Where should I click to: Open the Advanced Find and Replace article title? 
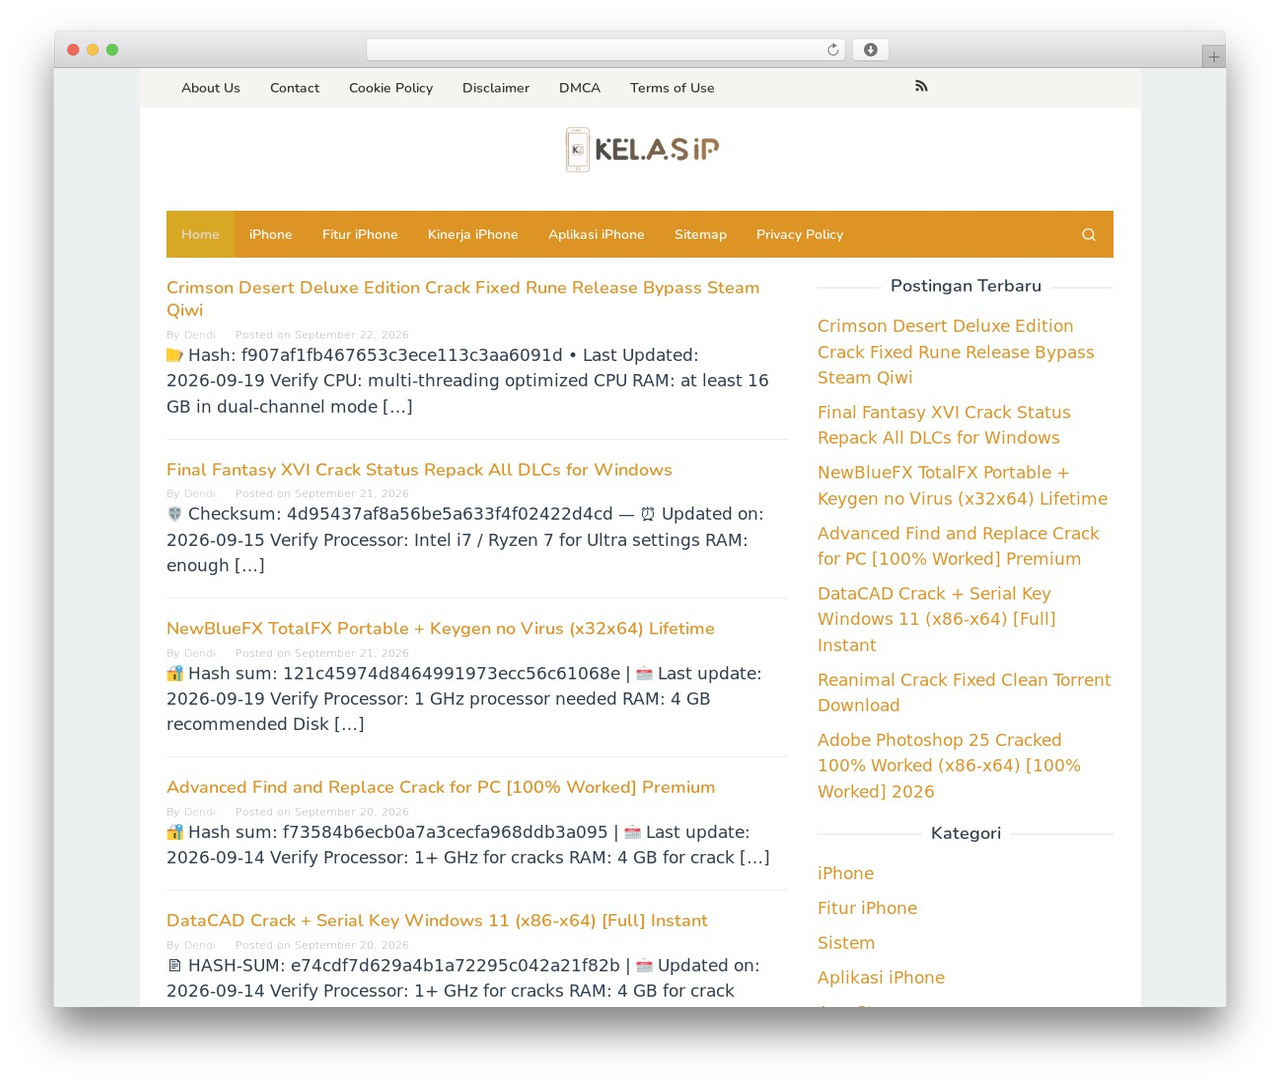(441, 788)
